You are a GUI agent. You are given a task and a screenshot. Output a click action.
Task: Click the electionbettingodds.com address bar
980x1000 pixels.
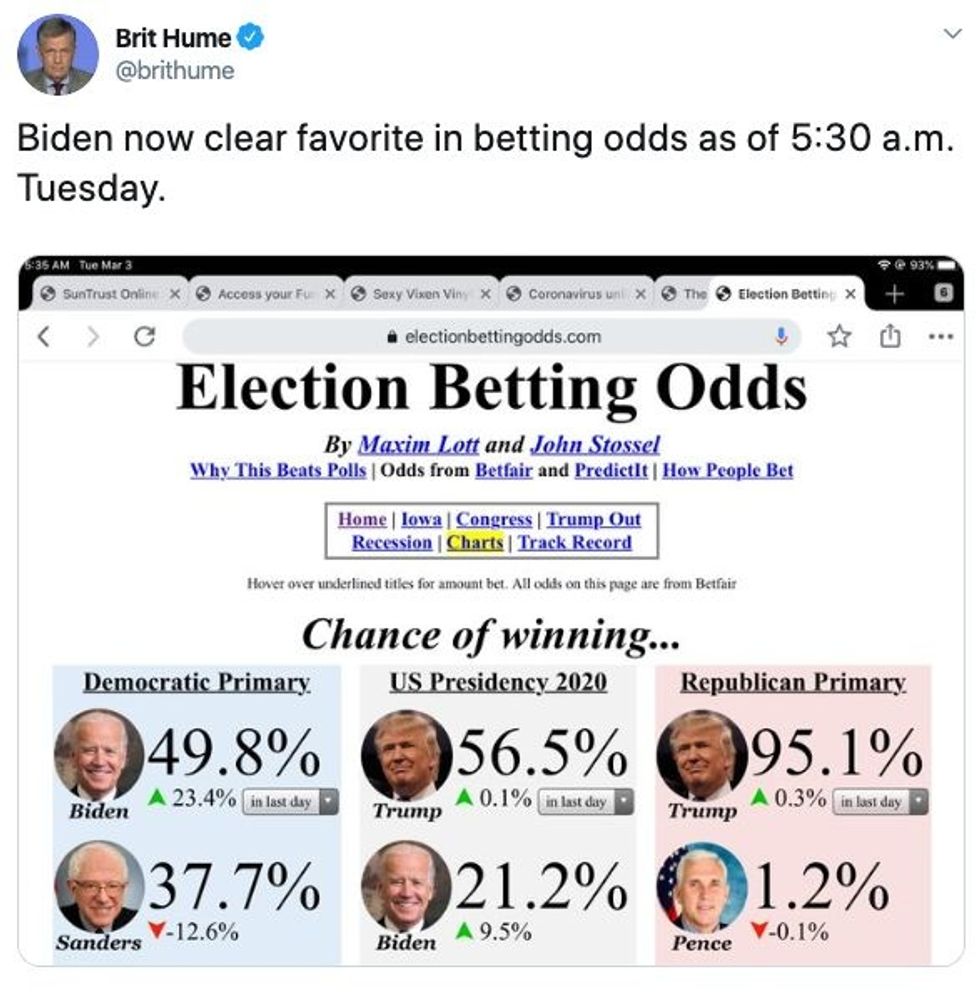[x=490, y=337]
